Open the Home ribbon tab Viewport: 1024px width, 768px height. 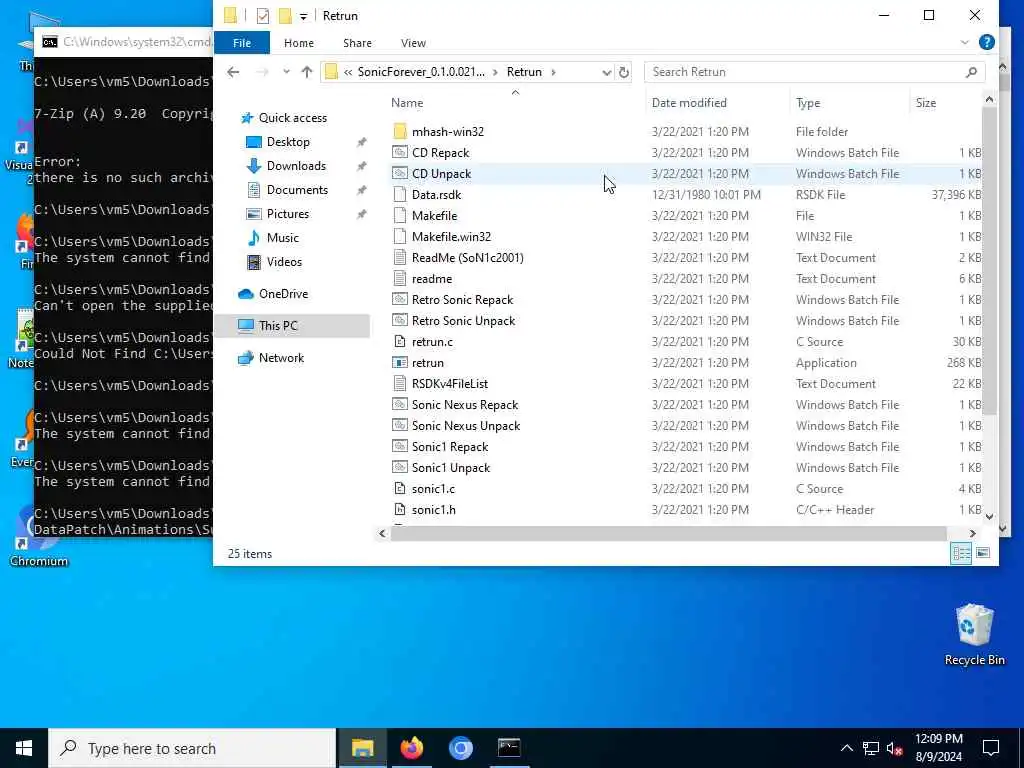298,42
